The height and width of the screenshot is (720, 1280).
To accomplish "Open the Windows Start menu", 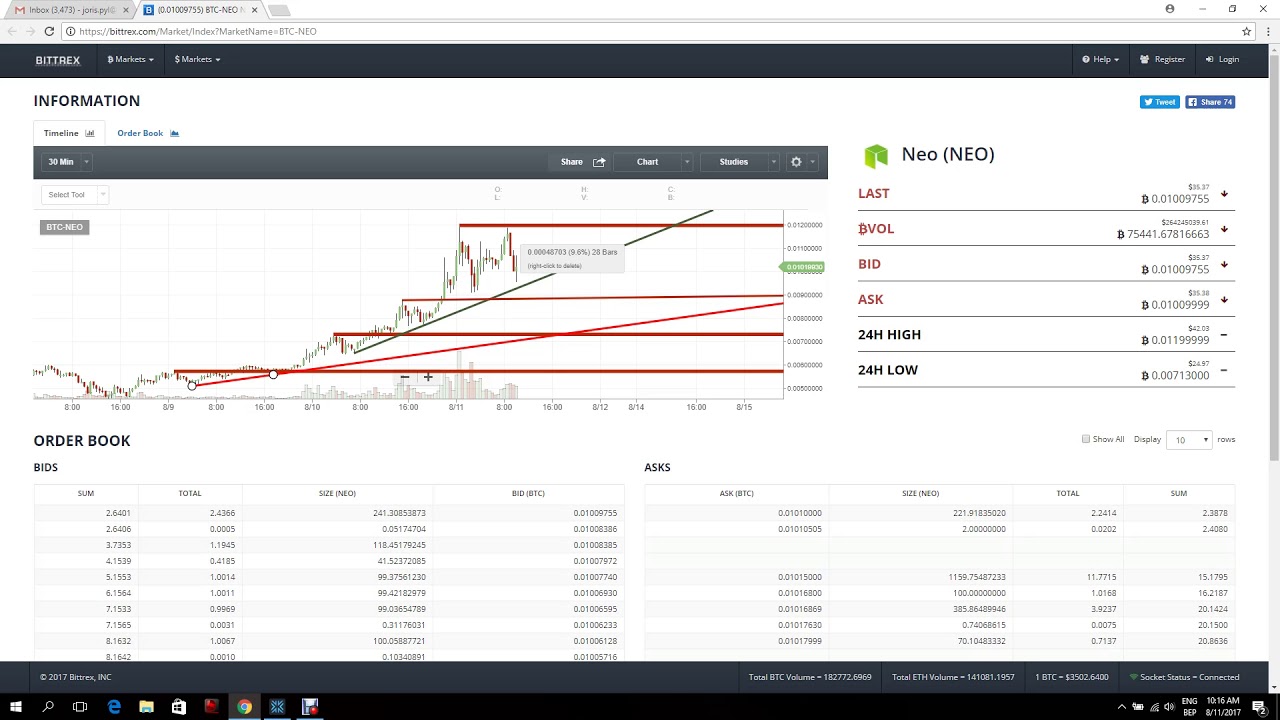I will [15, 707].
